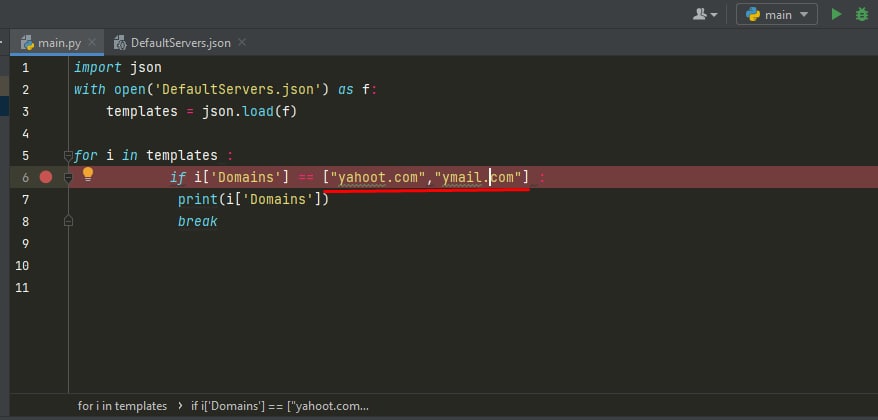
Task: Click the break keyword on line 8
Action: click(x=198, y=221)
